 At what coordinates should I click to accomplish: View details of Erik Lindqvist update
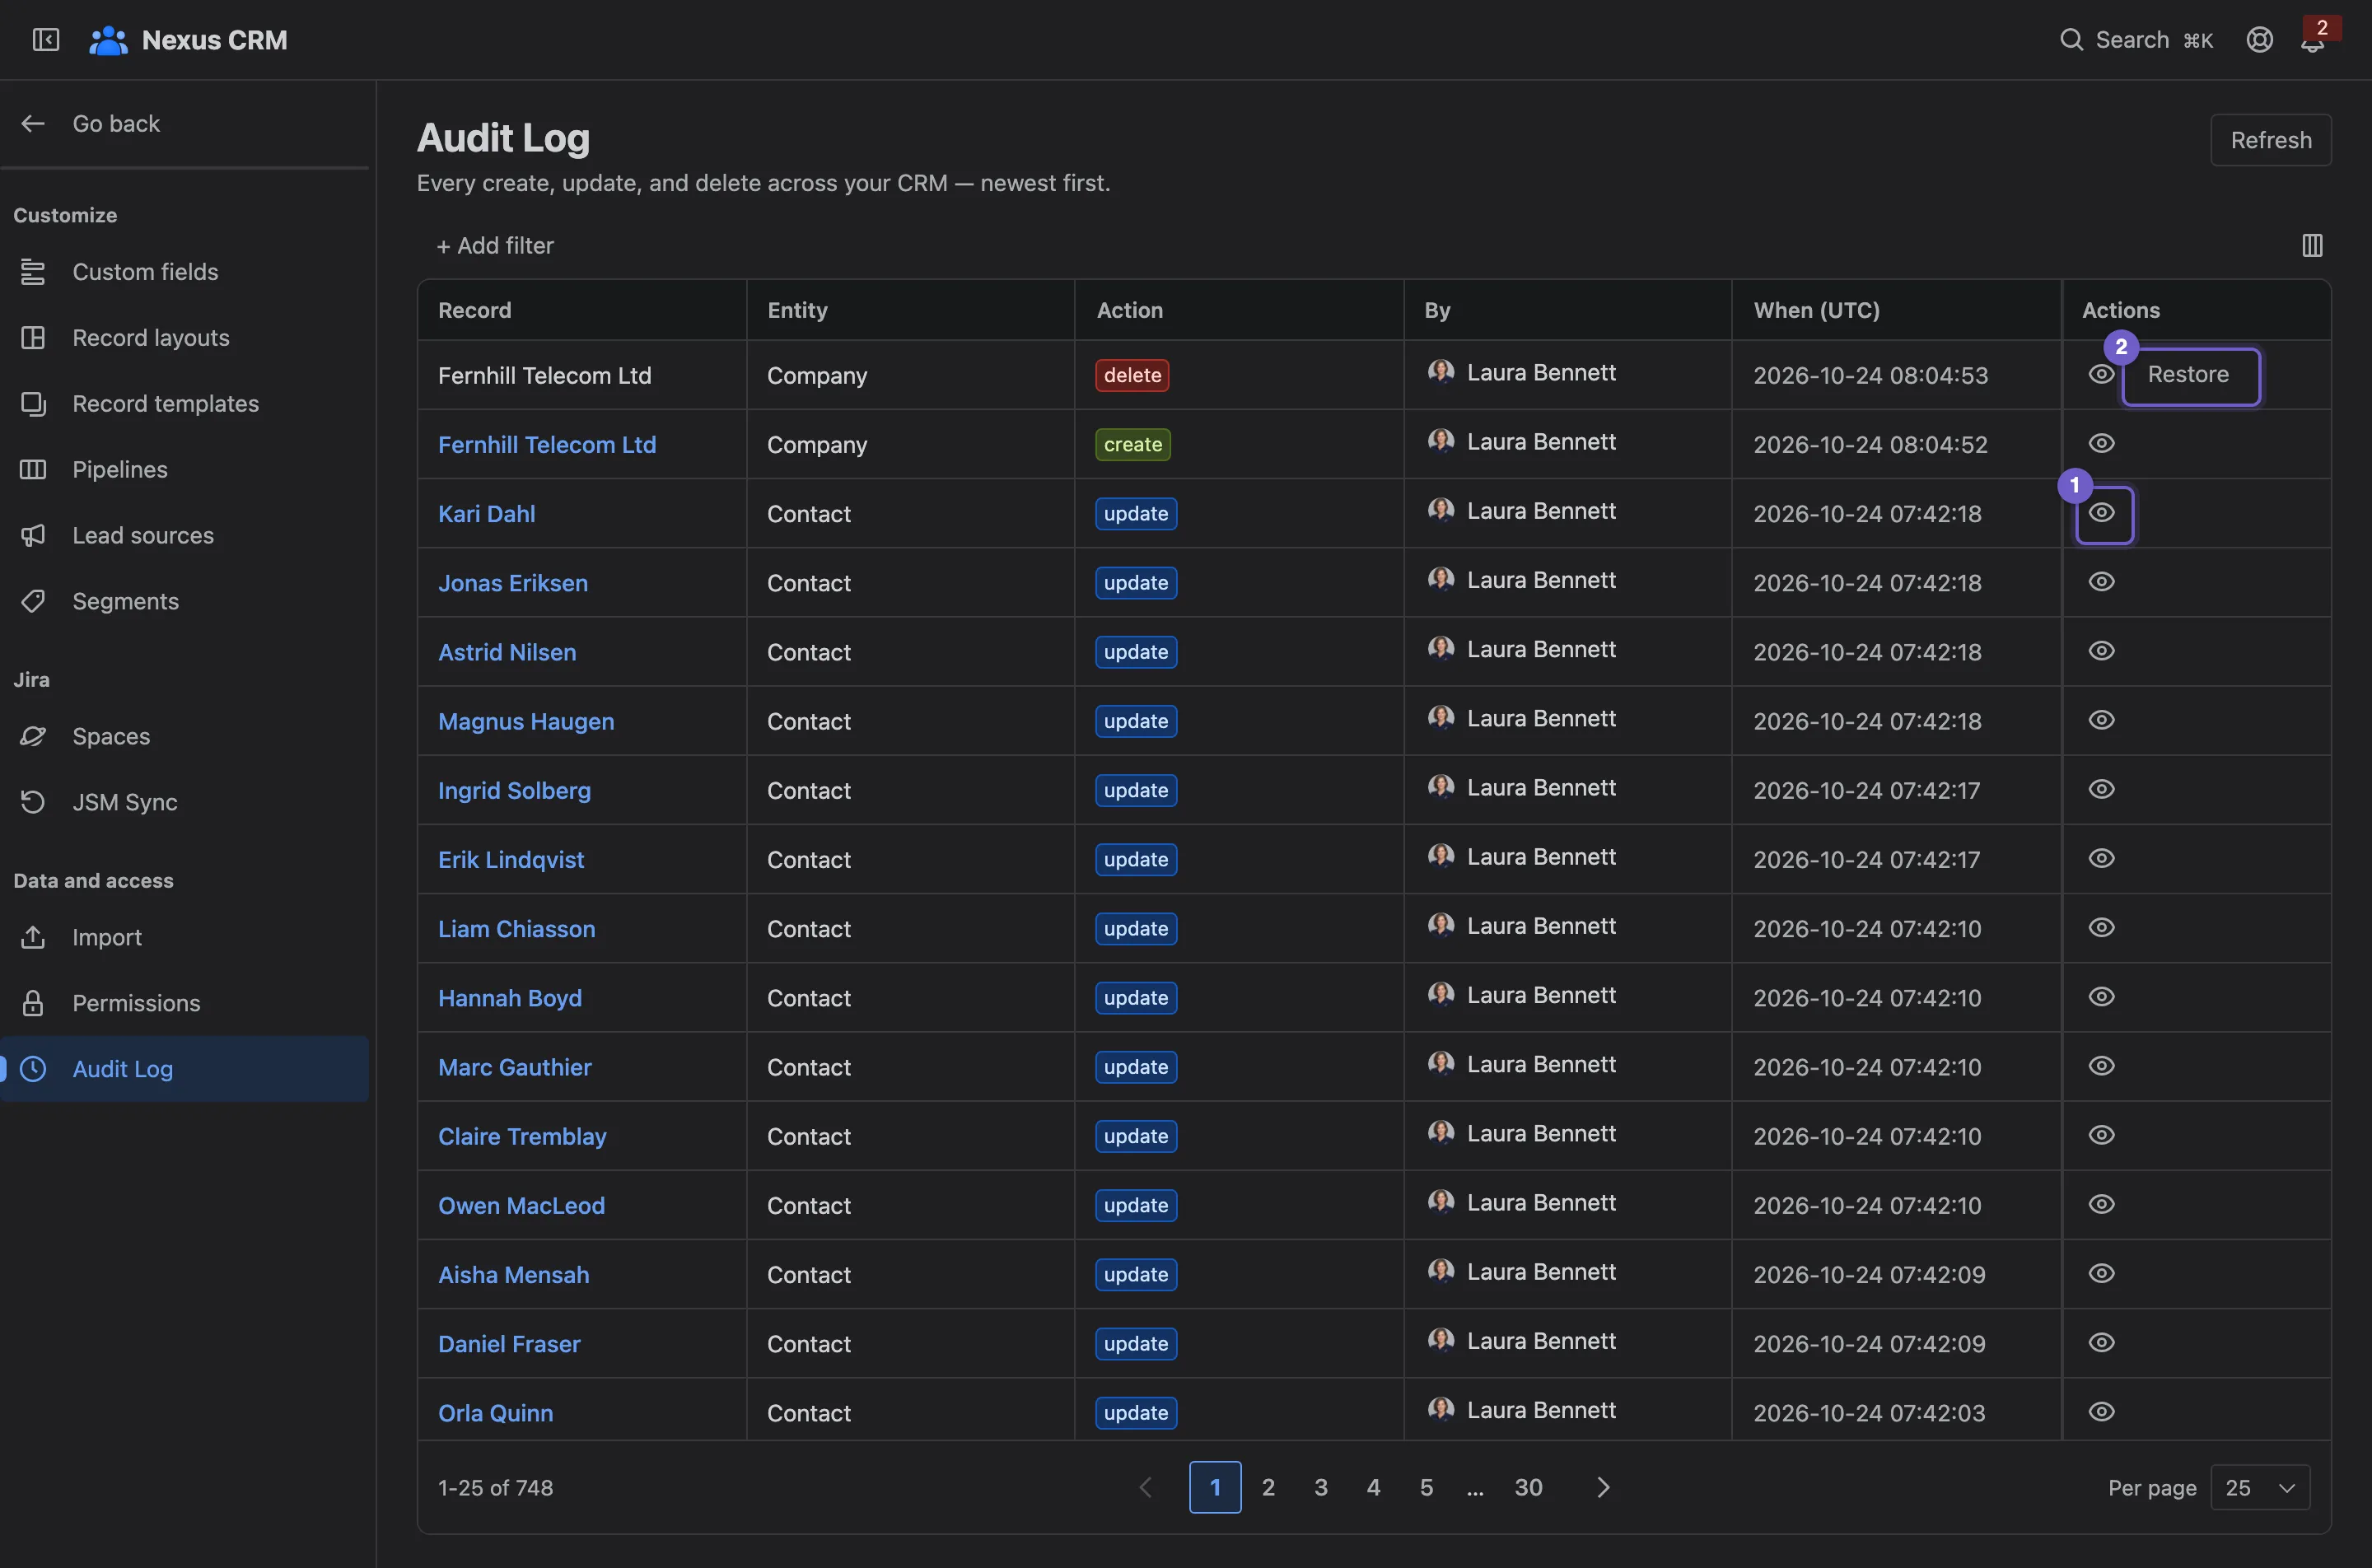tap(2101, 858)
